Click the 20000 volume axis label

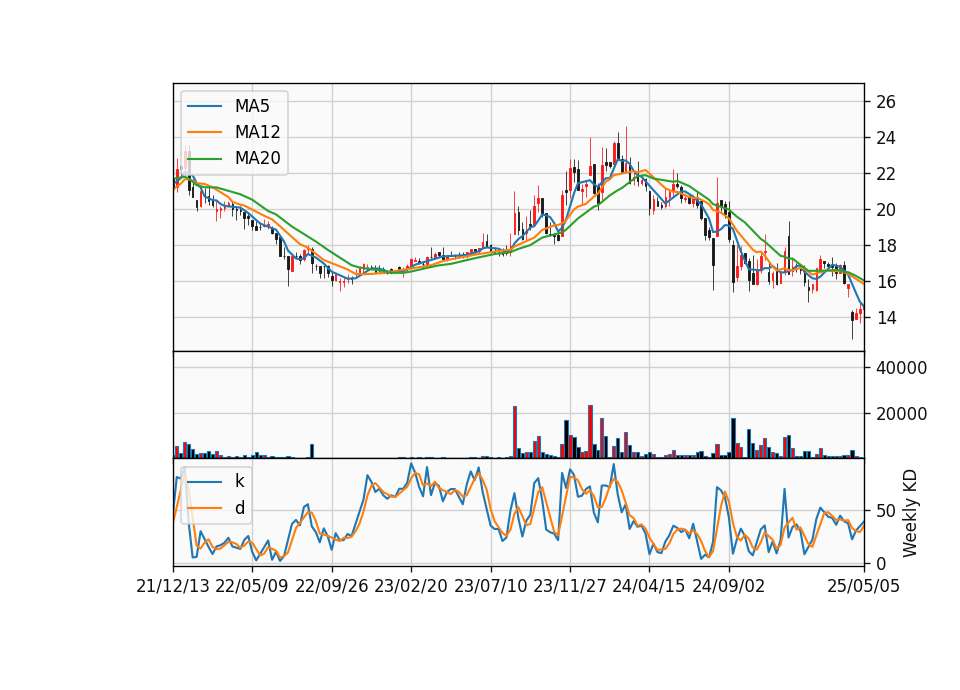coord(902,414)
